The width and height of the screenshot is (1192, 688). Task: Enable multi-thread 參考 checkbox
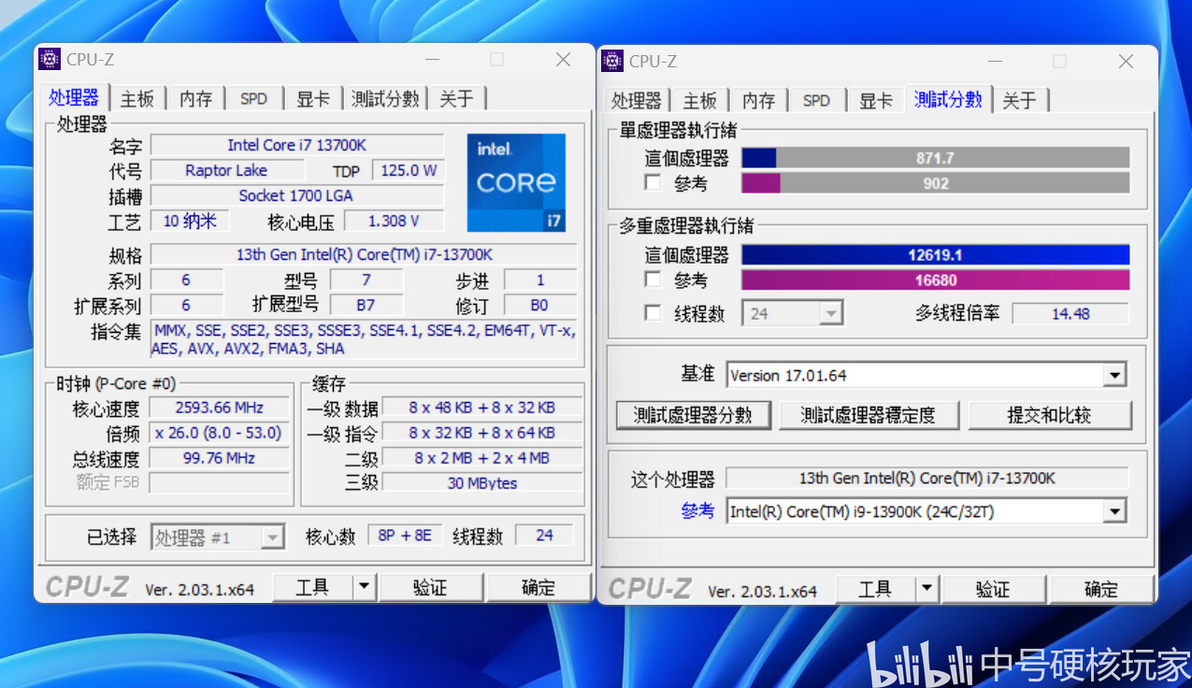[x=652, y=279]
